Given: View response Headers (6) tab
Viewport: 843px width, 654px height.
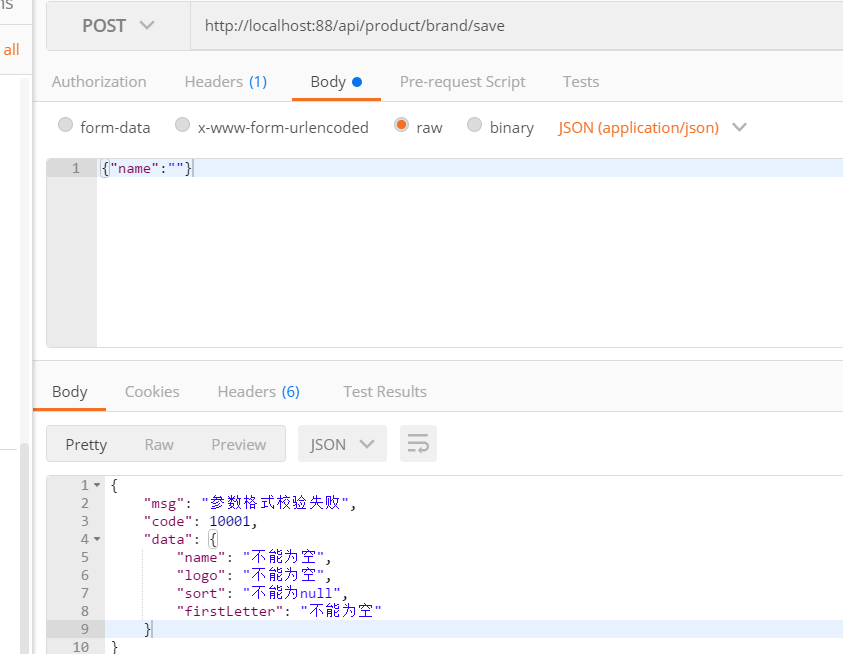Looking at the screenshot, I should click(258, 392).
